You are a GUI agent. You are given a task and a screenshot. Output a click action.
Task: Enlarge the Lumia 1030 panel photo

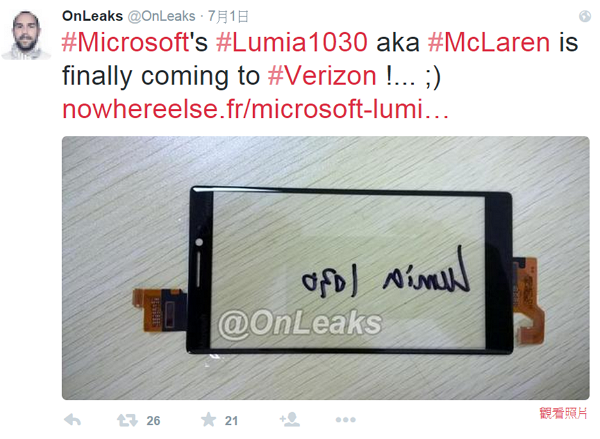point(326,268)
